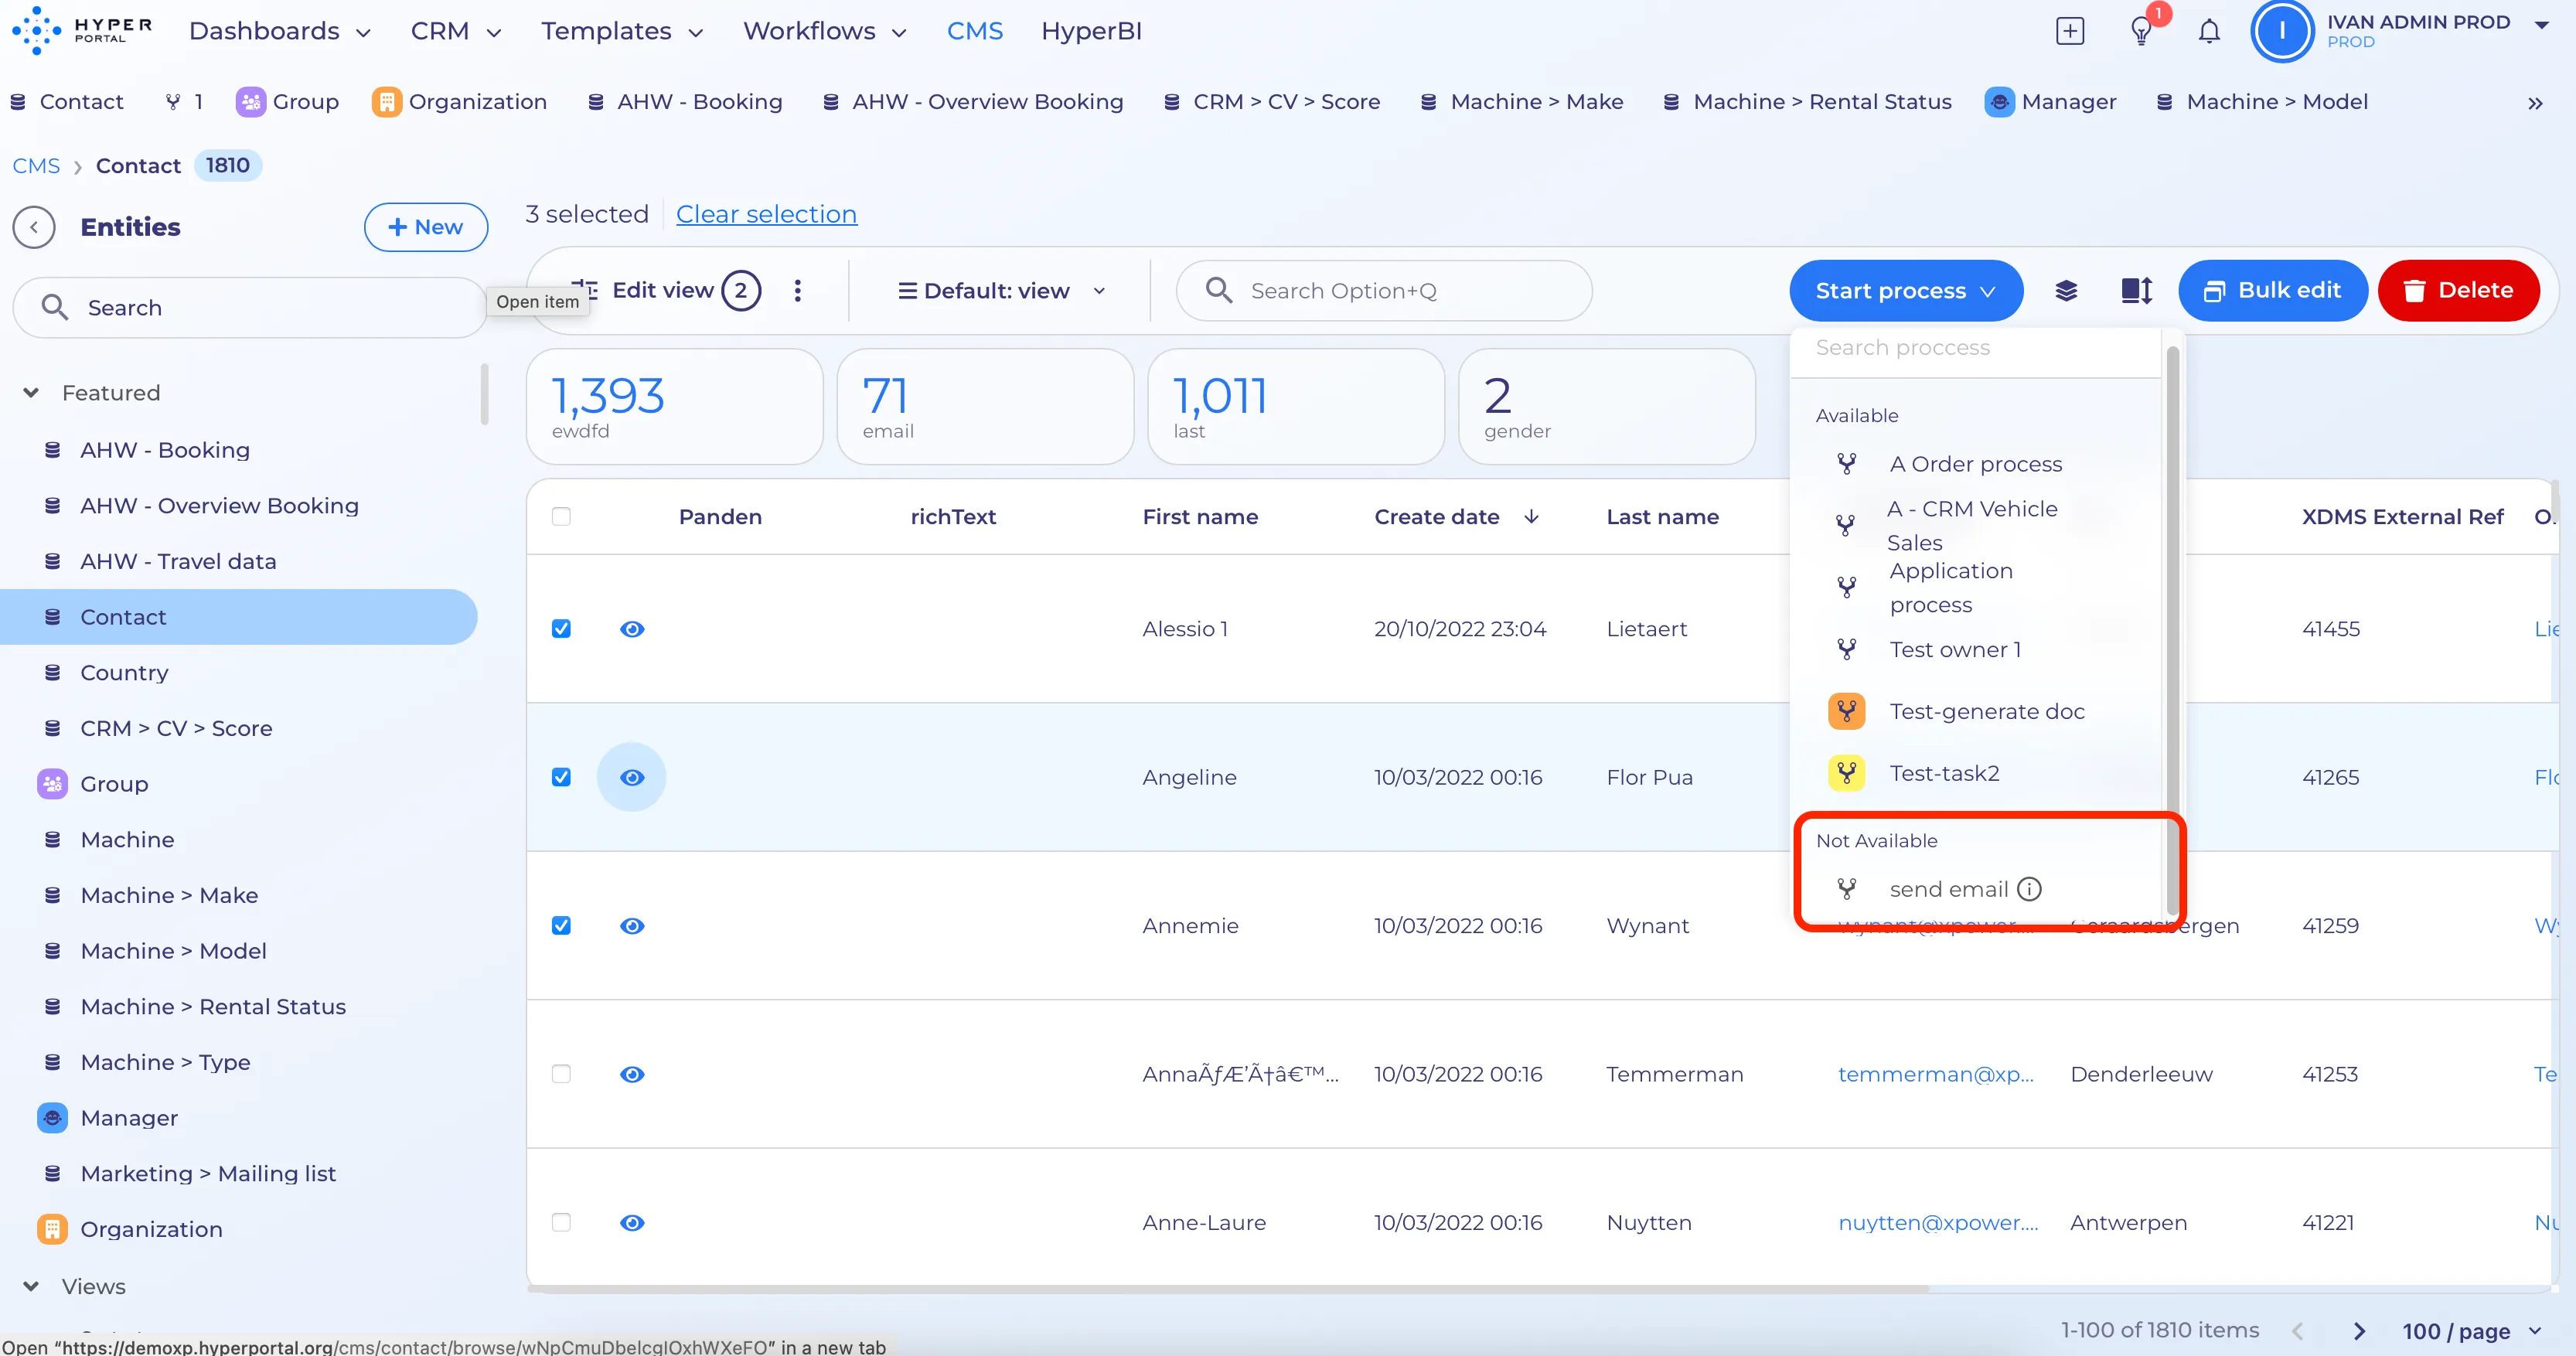Open the Start process dropdown button
The width and height of the screenshot is (2576, 1356).
tap(1905, 290)
